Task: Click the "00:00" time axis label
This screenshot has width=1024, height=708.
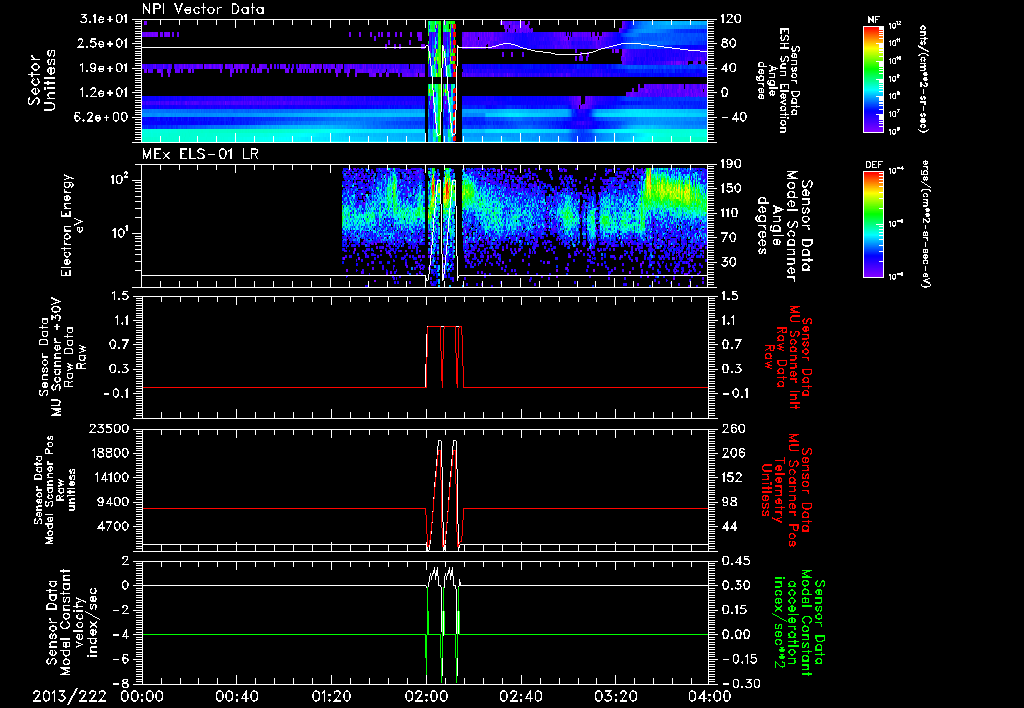Action: click(141, 696)
